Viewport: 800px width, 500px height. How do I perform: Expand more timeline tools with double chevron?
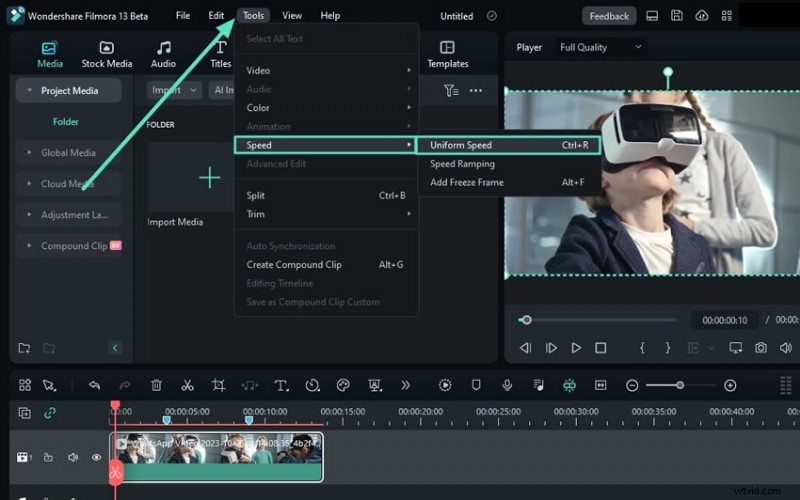(x=405, y=385)
